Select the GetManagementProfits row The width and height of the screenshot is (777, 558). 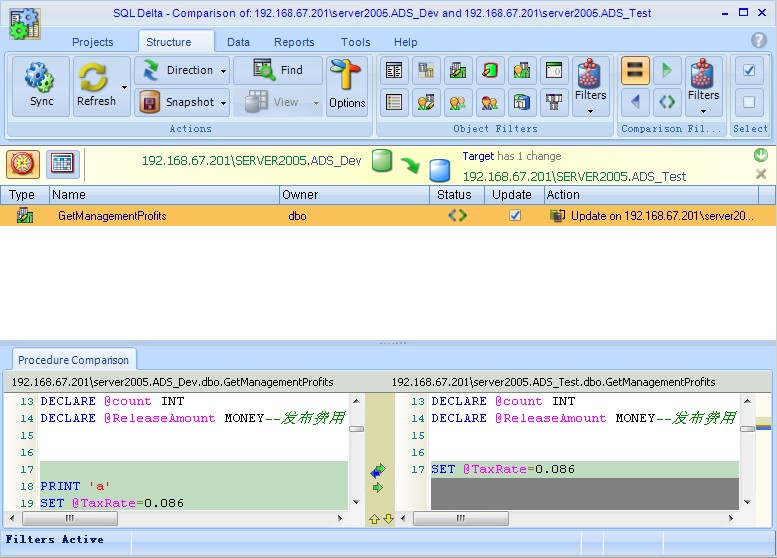[x=112, y=215]
